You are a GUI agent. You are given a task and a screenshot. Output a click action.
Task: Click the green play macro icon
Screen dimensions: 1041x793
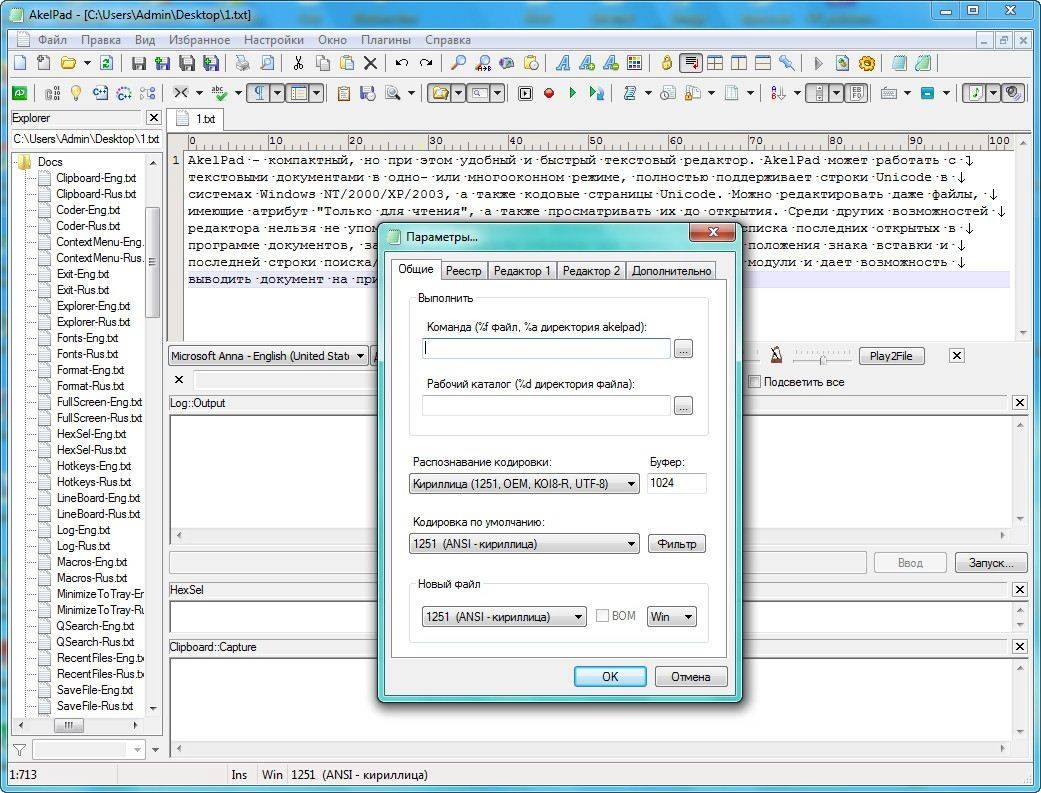[x=572, y=93]
